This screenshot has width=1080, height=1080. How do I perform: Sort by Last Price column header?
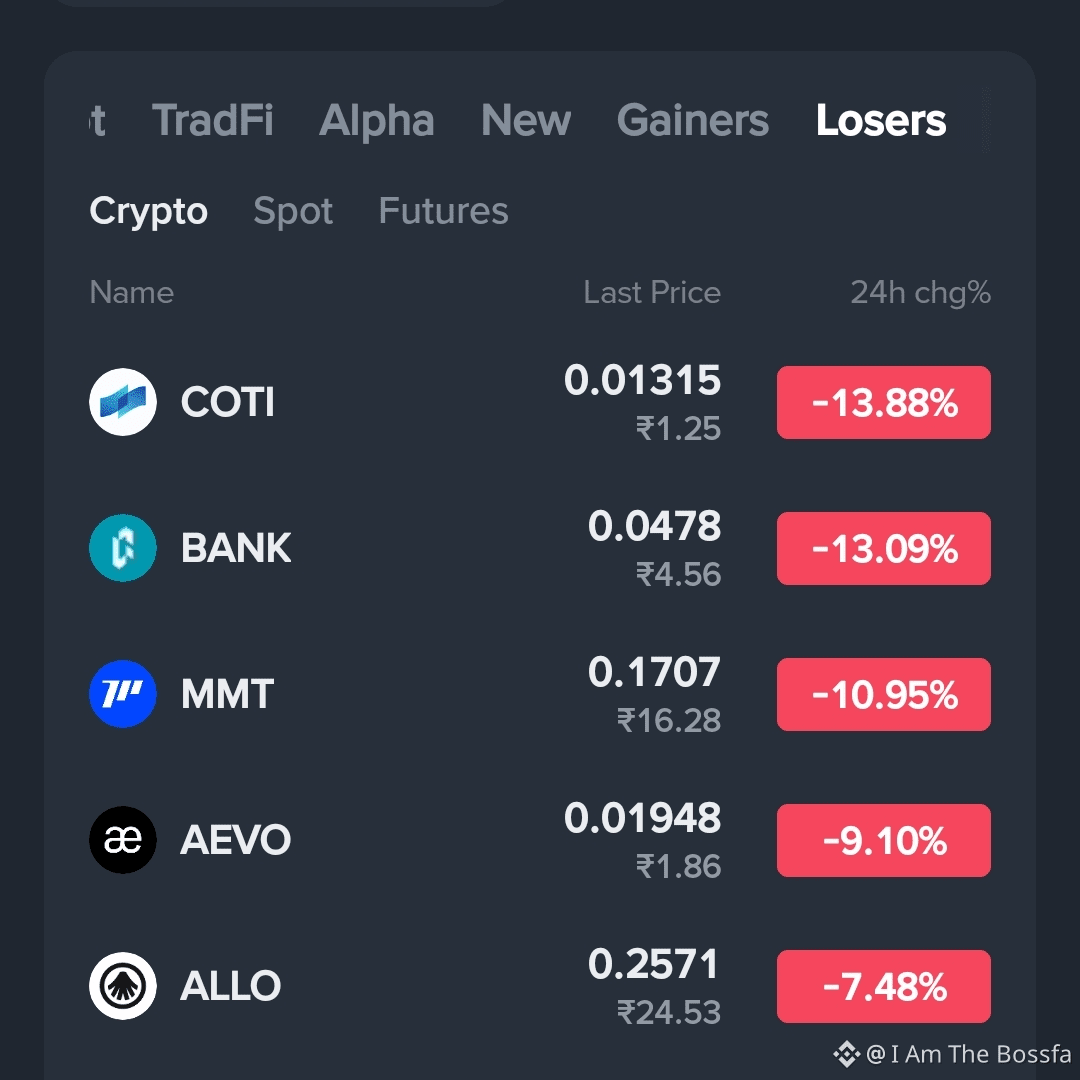(x=652, y=293)
